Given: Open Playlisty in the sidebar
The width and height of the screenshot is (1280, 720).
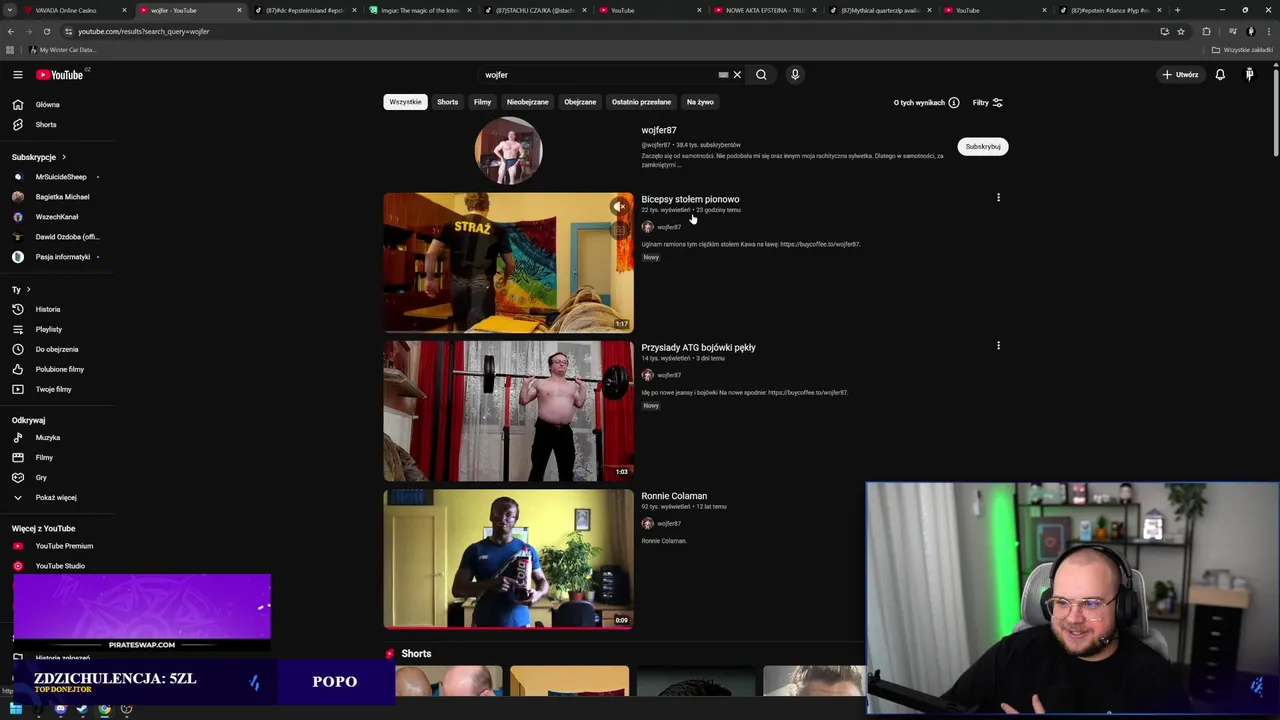Looking at the screenshot, I should (48, 329).
